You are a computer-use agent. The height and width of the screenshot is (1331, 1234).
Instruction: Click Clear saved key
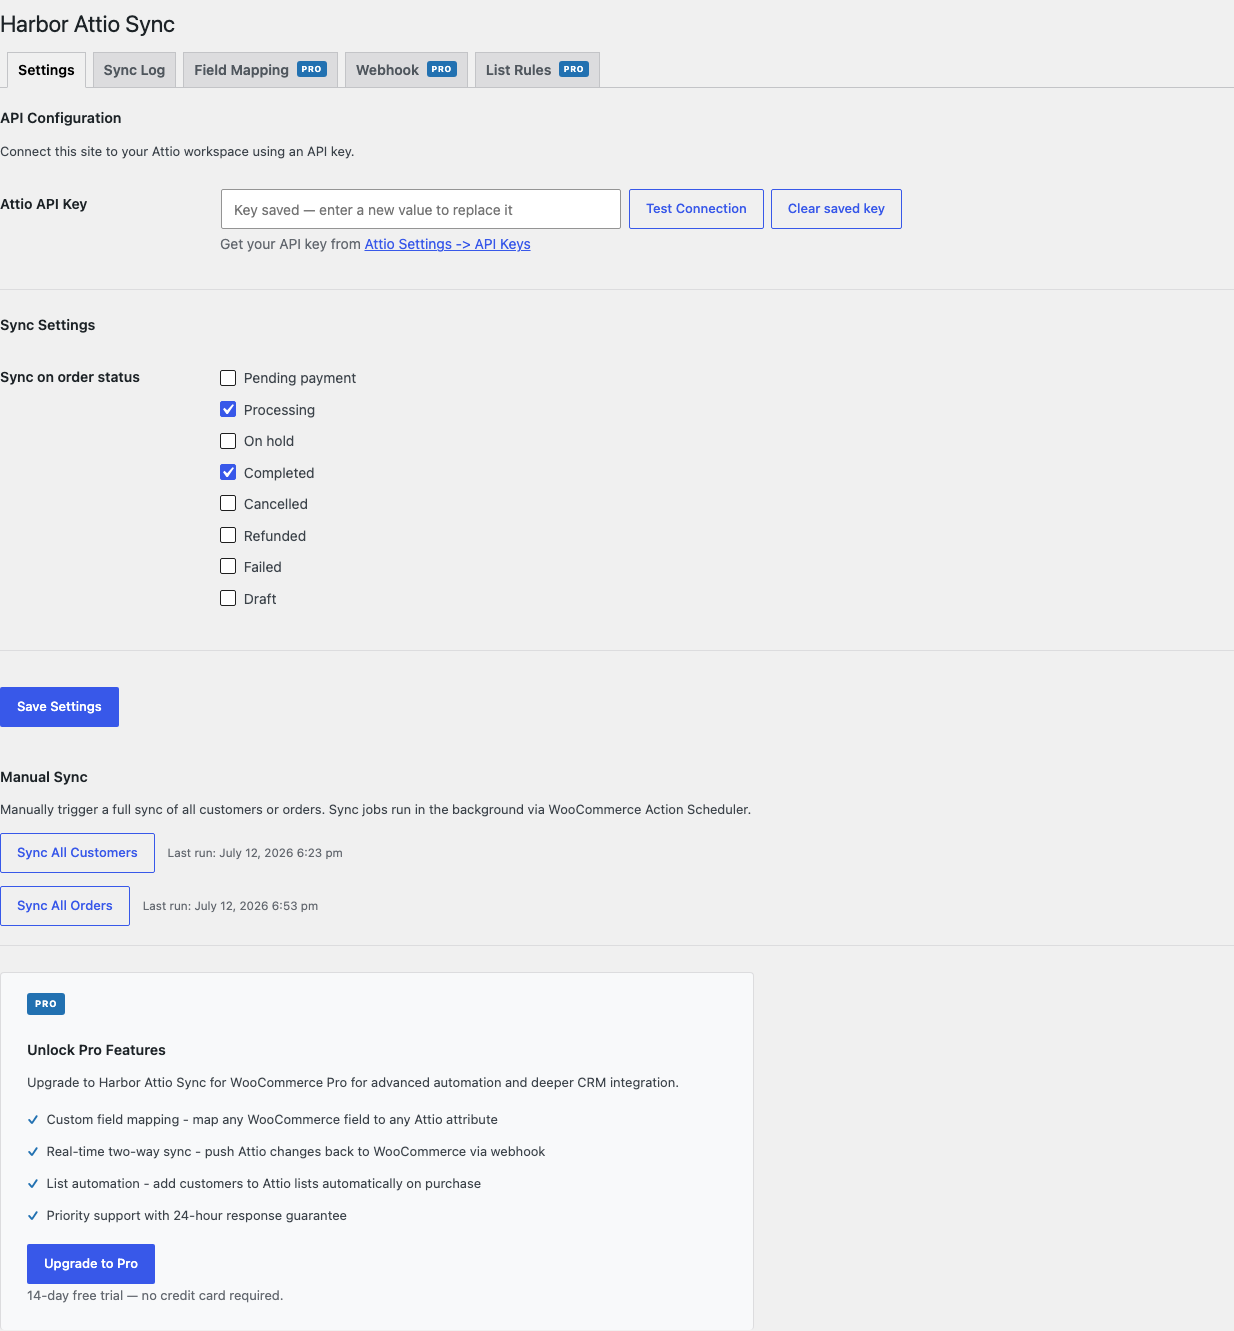point(836,209)
